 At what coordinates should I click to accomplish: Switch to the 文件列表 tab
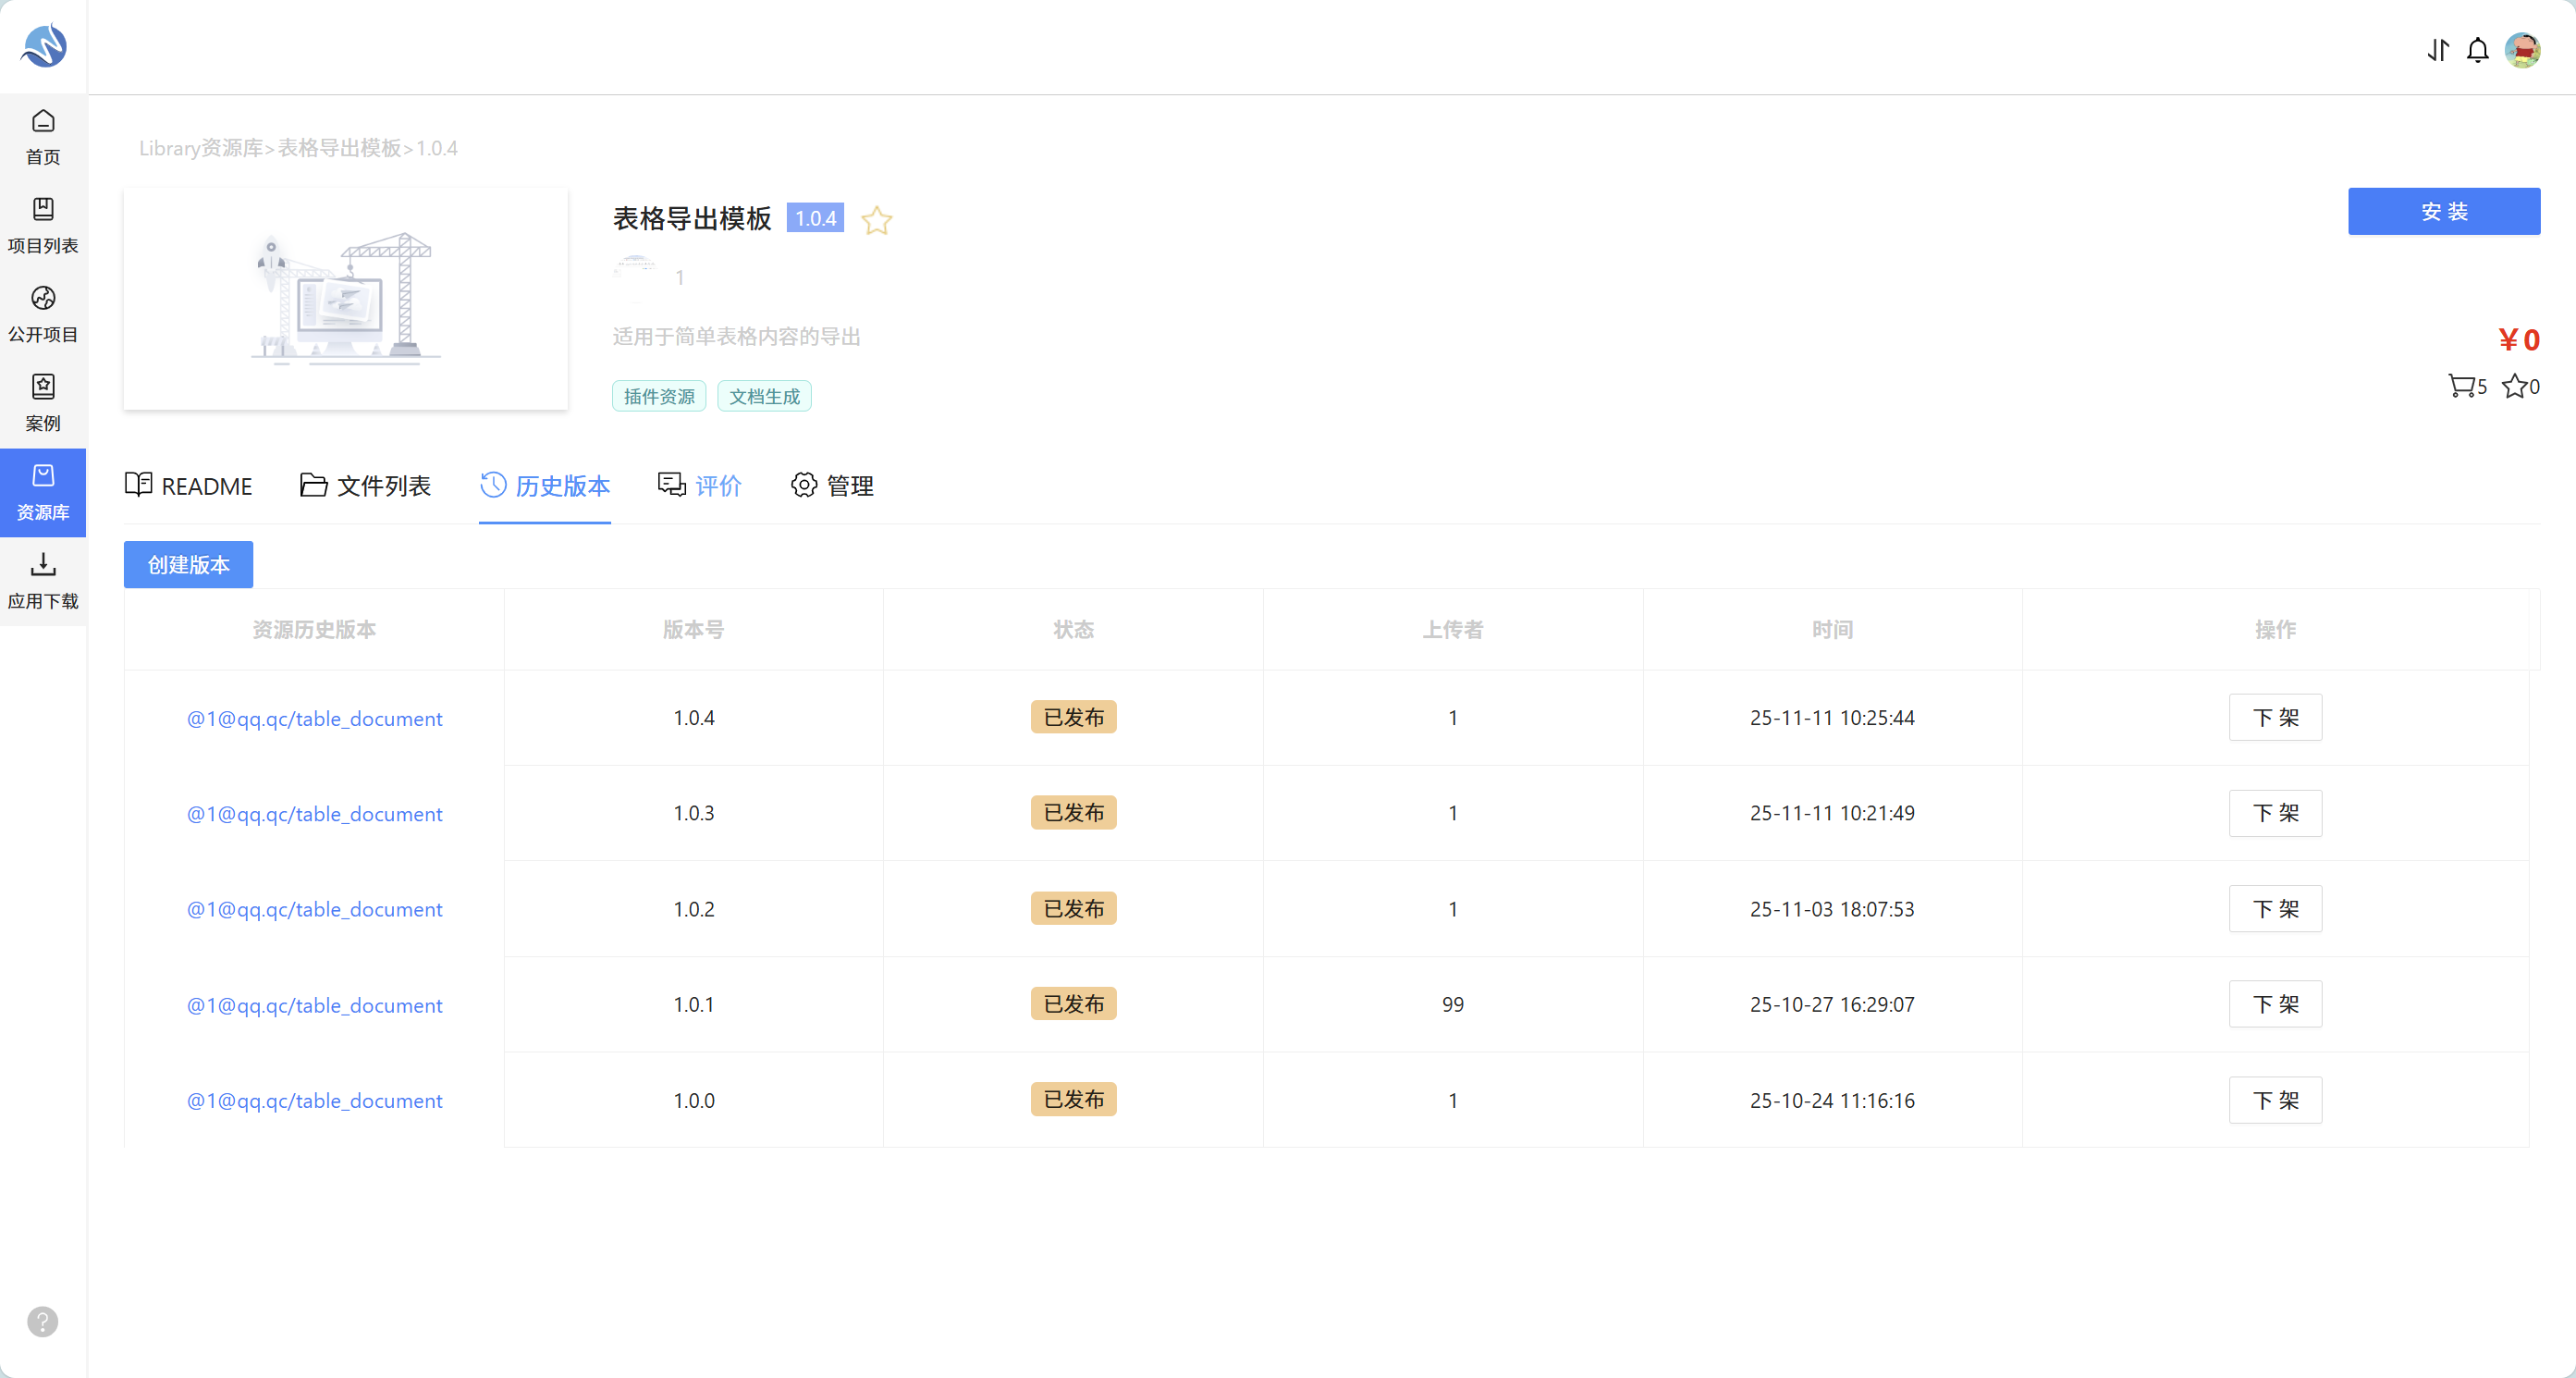(x=365, y=486)
